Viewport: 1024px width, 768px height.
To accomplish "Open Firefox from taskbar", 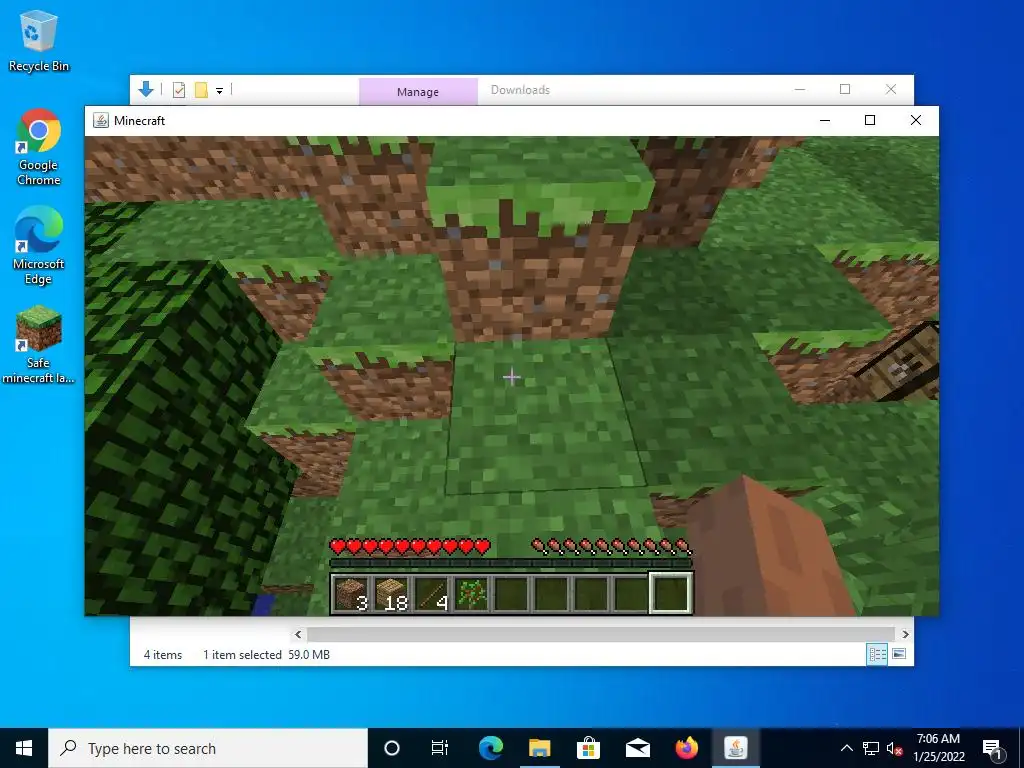I will point(686,748).
